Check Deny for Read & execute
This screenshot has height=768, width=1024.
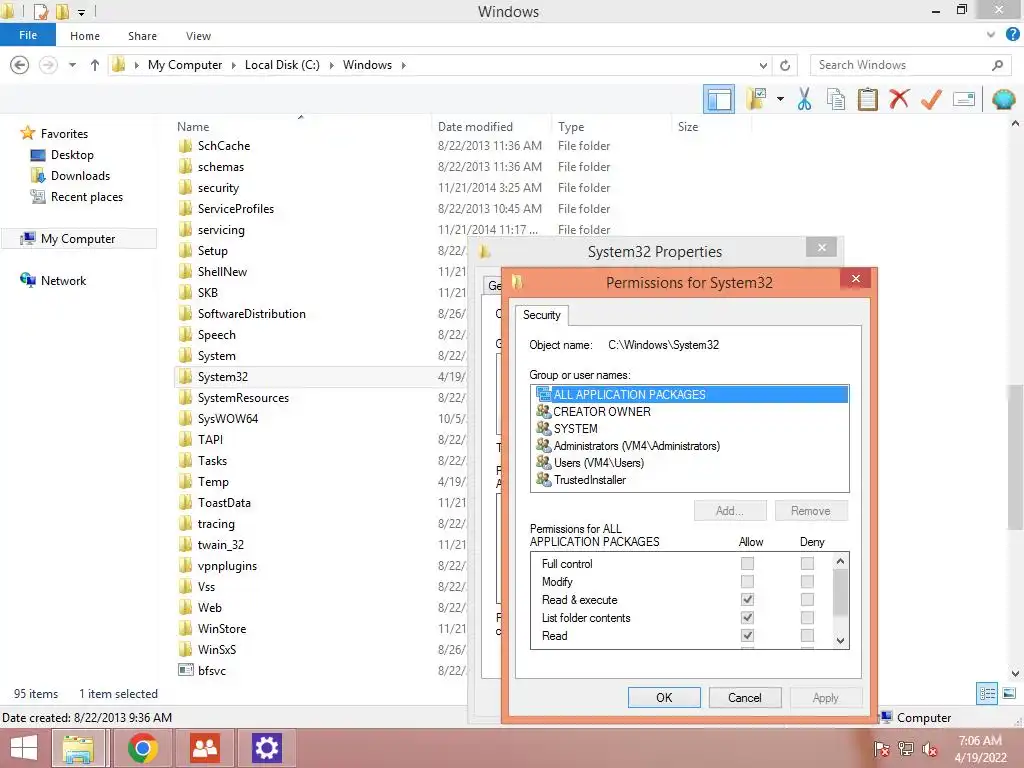(807, 599)
